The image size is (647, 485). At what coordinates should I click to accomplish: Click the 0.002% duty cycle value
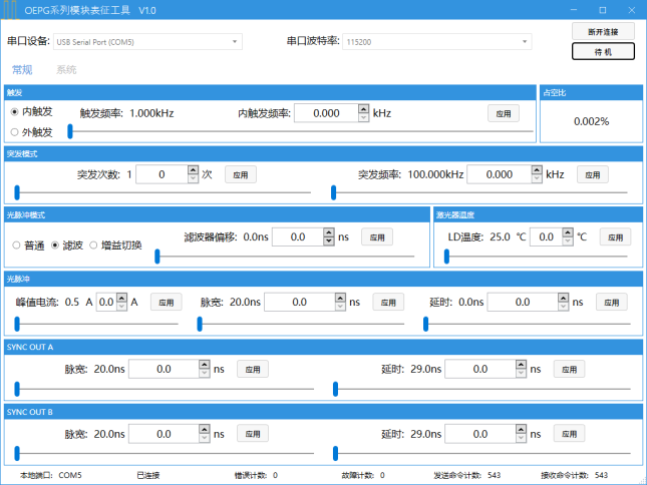591,121
